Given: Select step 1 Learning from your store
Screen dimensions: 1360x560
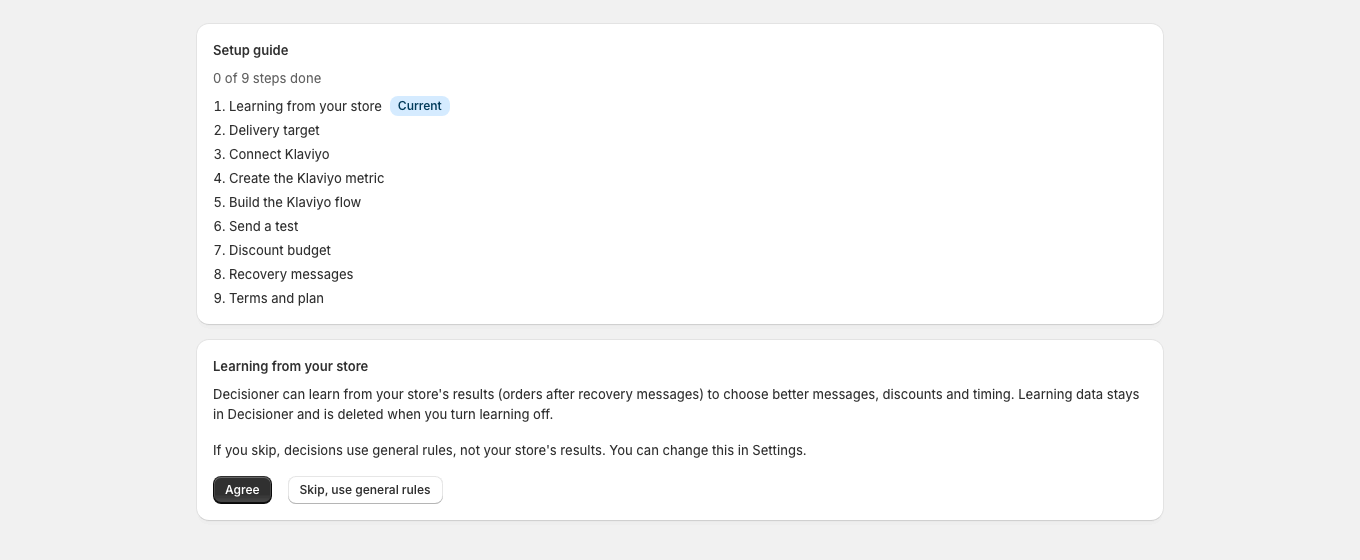Looking at the screenshot, I should [305, 106].
